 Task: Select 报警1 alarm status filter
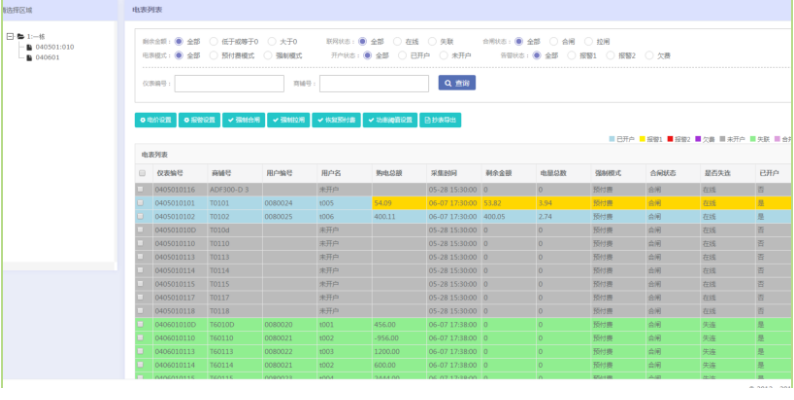(x=572, y=56)
